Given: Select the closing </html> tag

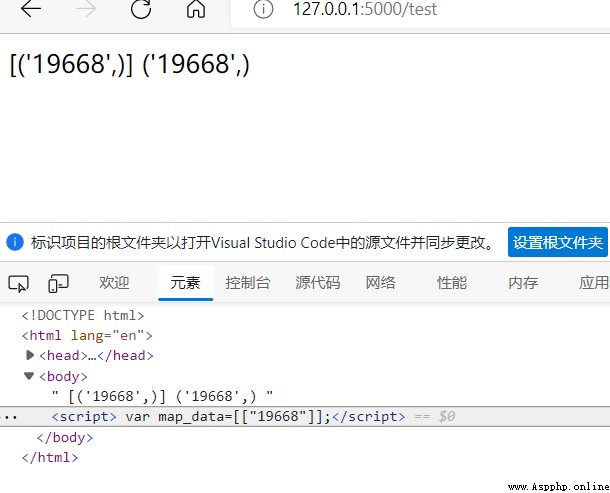Looking at the screenshot, I should coord(50,457).
